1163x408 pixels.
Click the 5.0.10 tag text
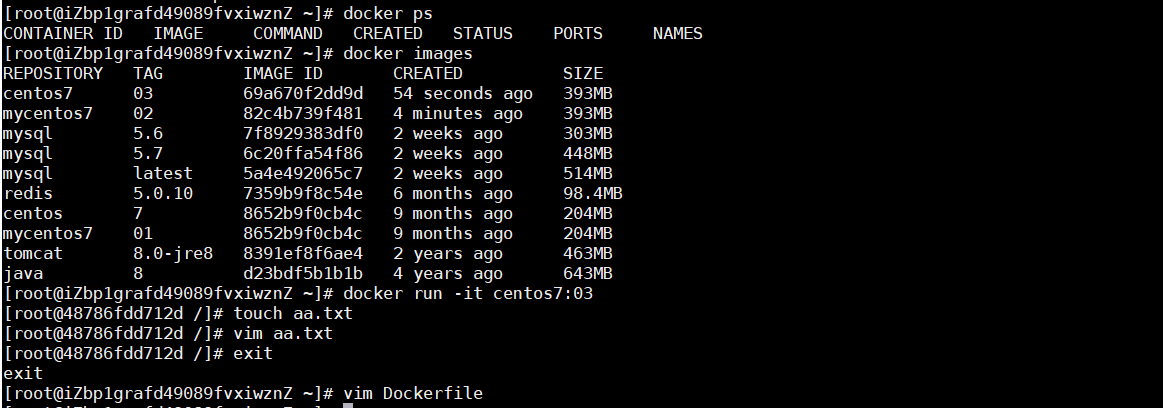coord(163,193)
